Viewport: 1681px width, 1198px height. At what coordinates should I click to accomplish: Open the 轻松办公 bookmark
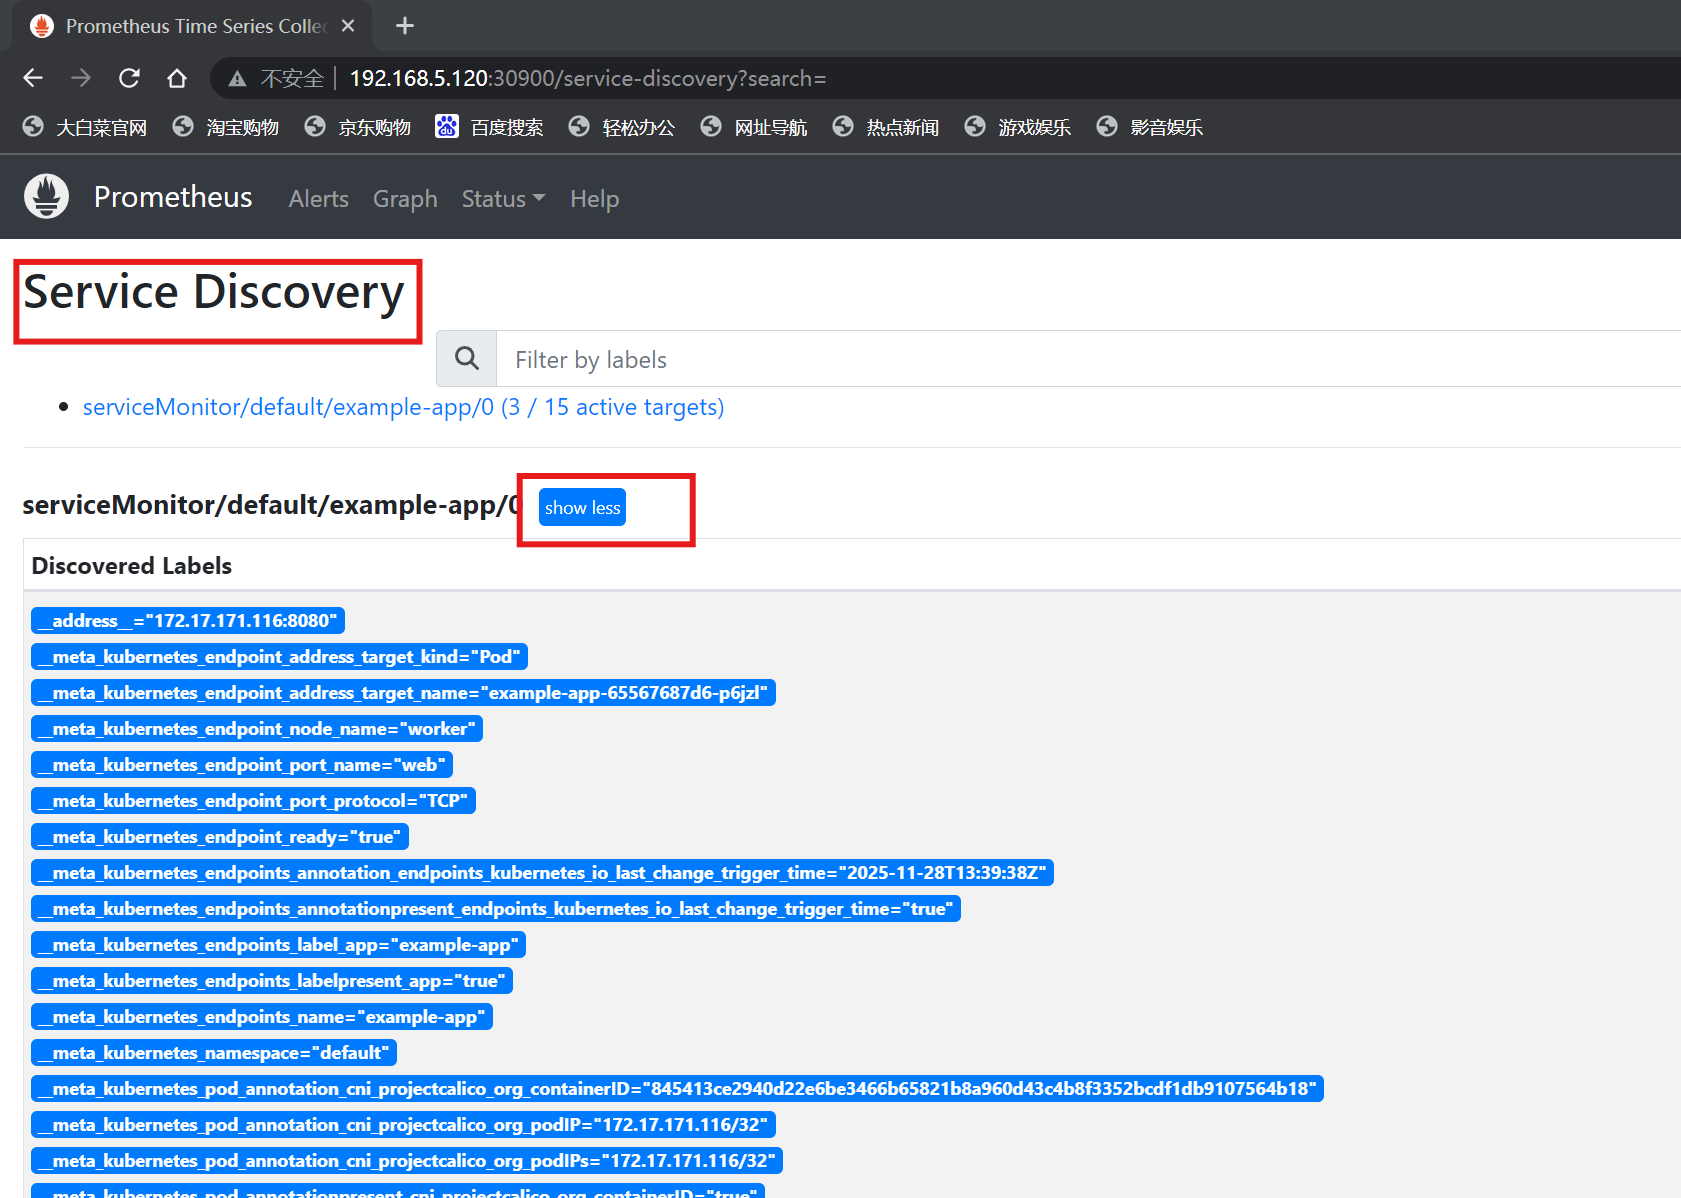coord(622,127)
